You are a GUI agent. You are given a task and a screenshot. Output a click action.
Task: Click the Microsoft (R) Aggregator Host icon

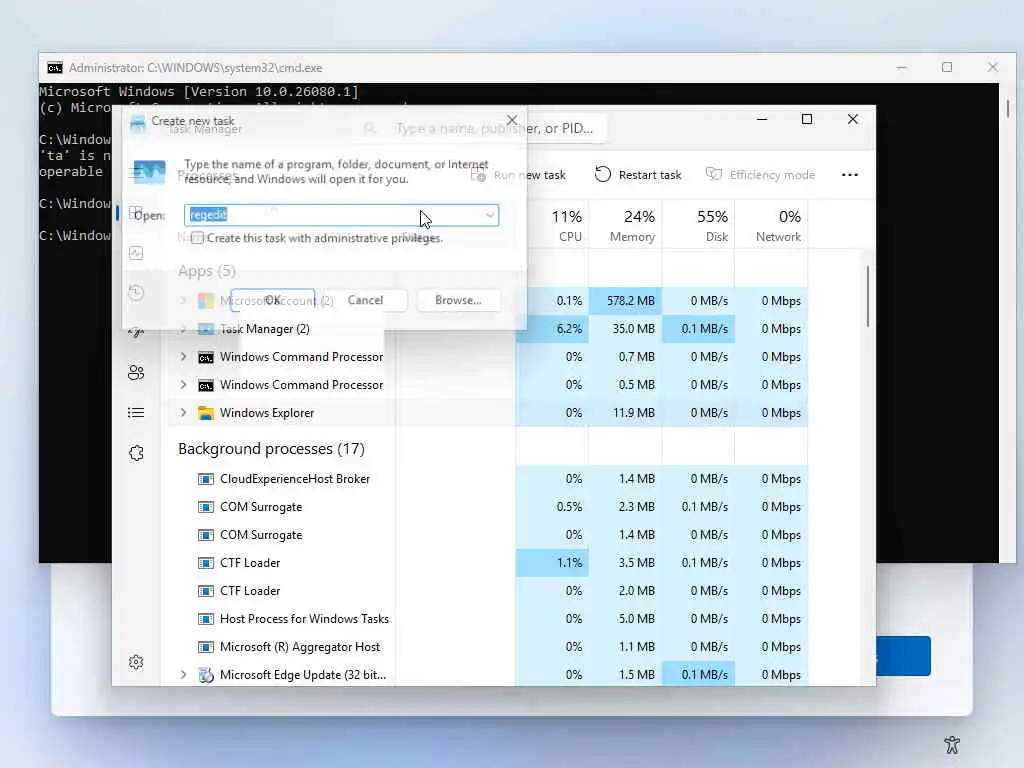click(206, 647)
